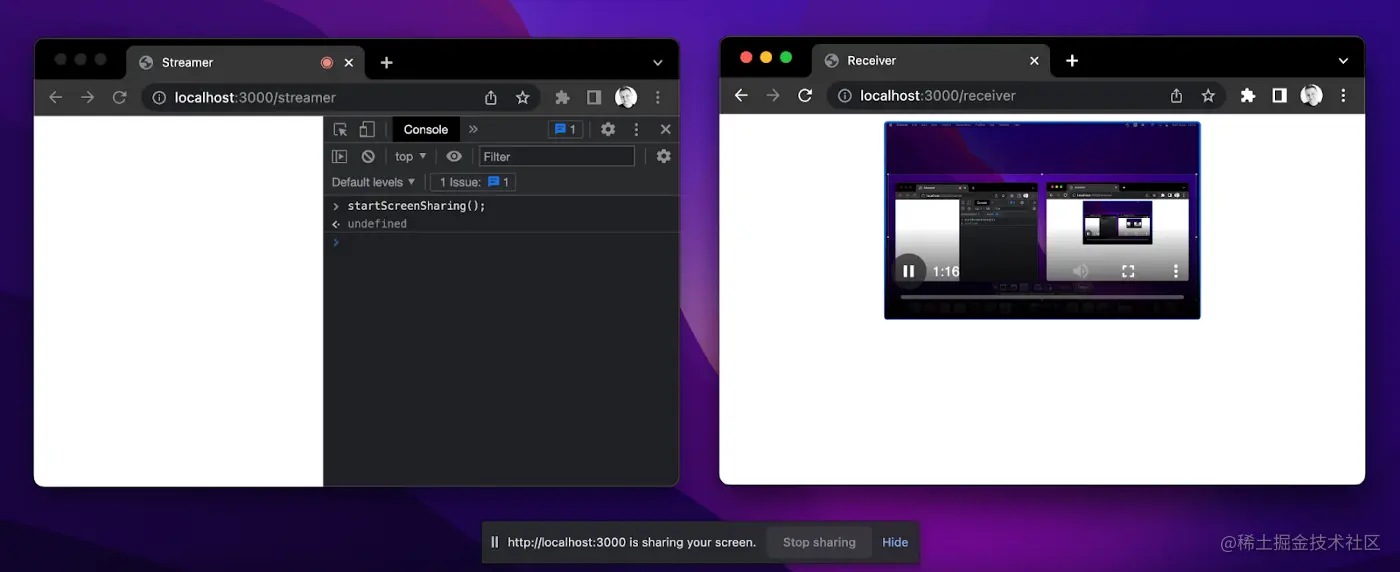Hide the screen sharing notification bar

click(895, 542)
